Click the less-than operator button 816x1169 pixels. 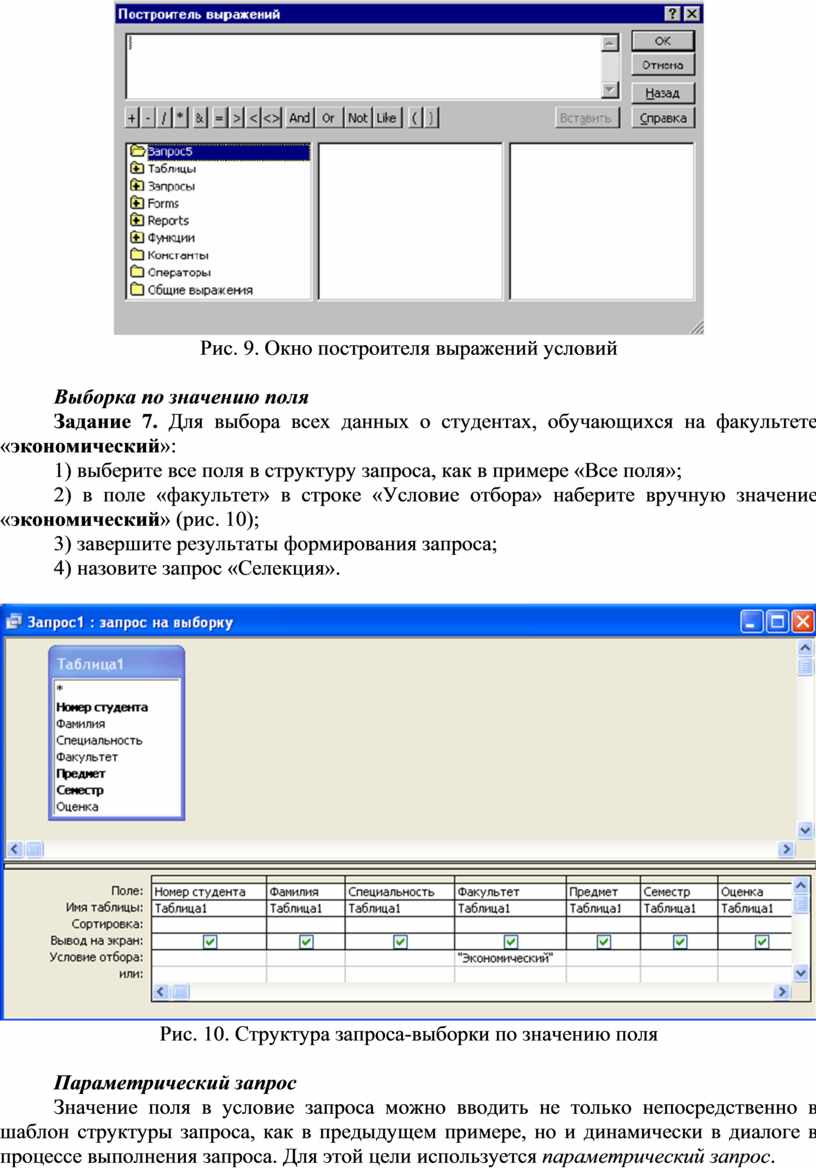coord(253,118)
